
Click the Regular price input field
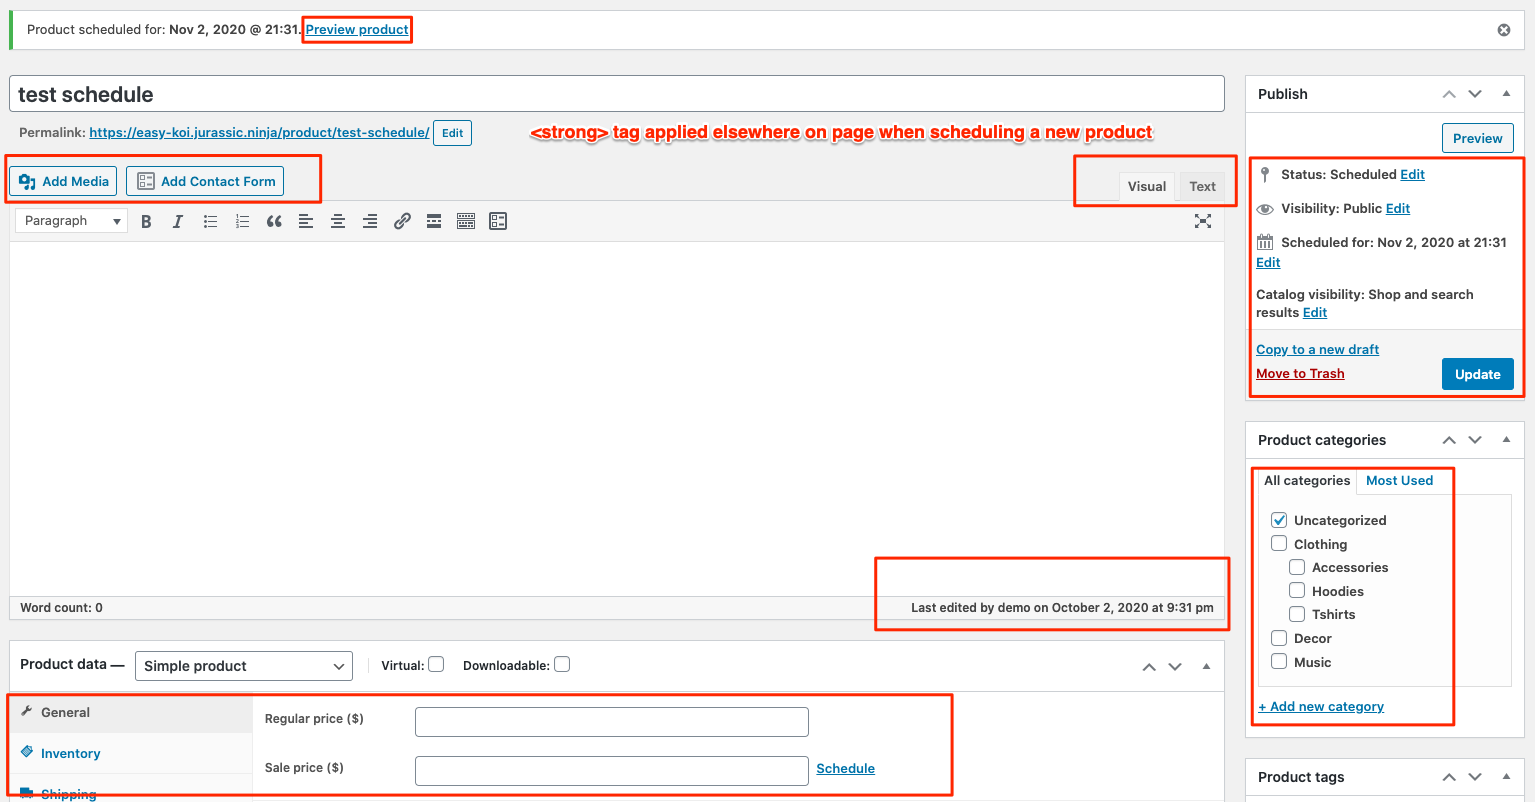(x=611, y=721)
